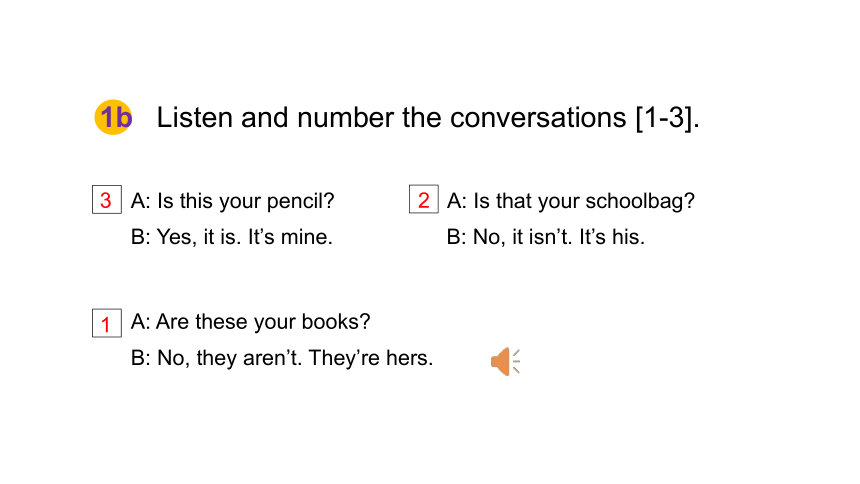The width and height of the screenshot is (860, 484).
Task: Click line 'B: No, they aren't. They're hers.'
Action: 282,358
